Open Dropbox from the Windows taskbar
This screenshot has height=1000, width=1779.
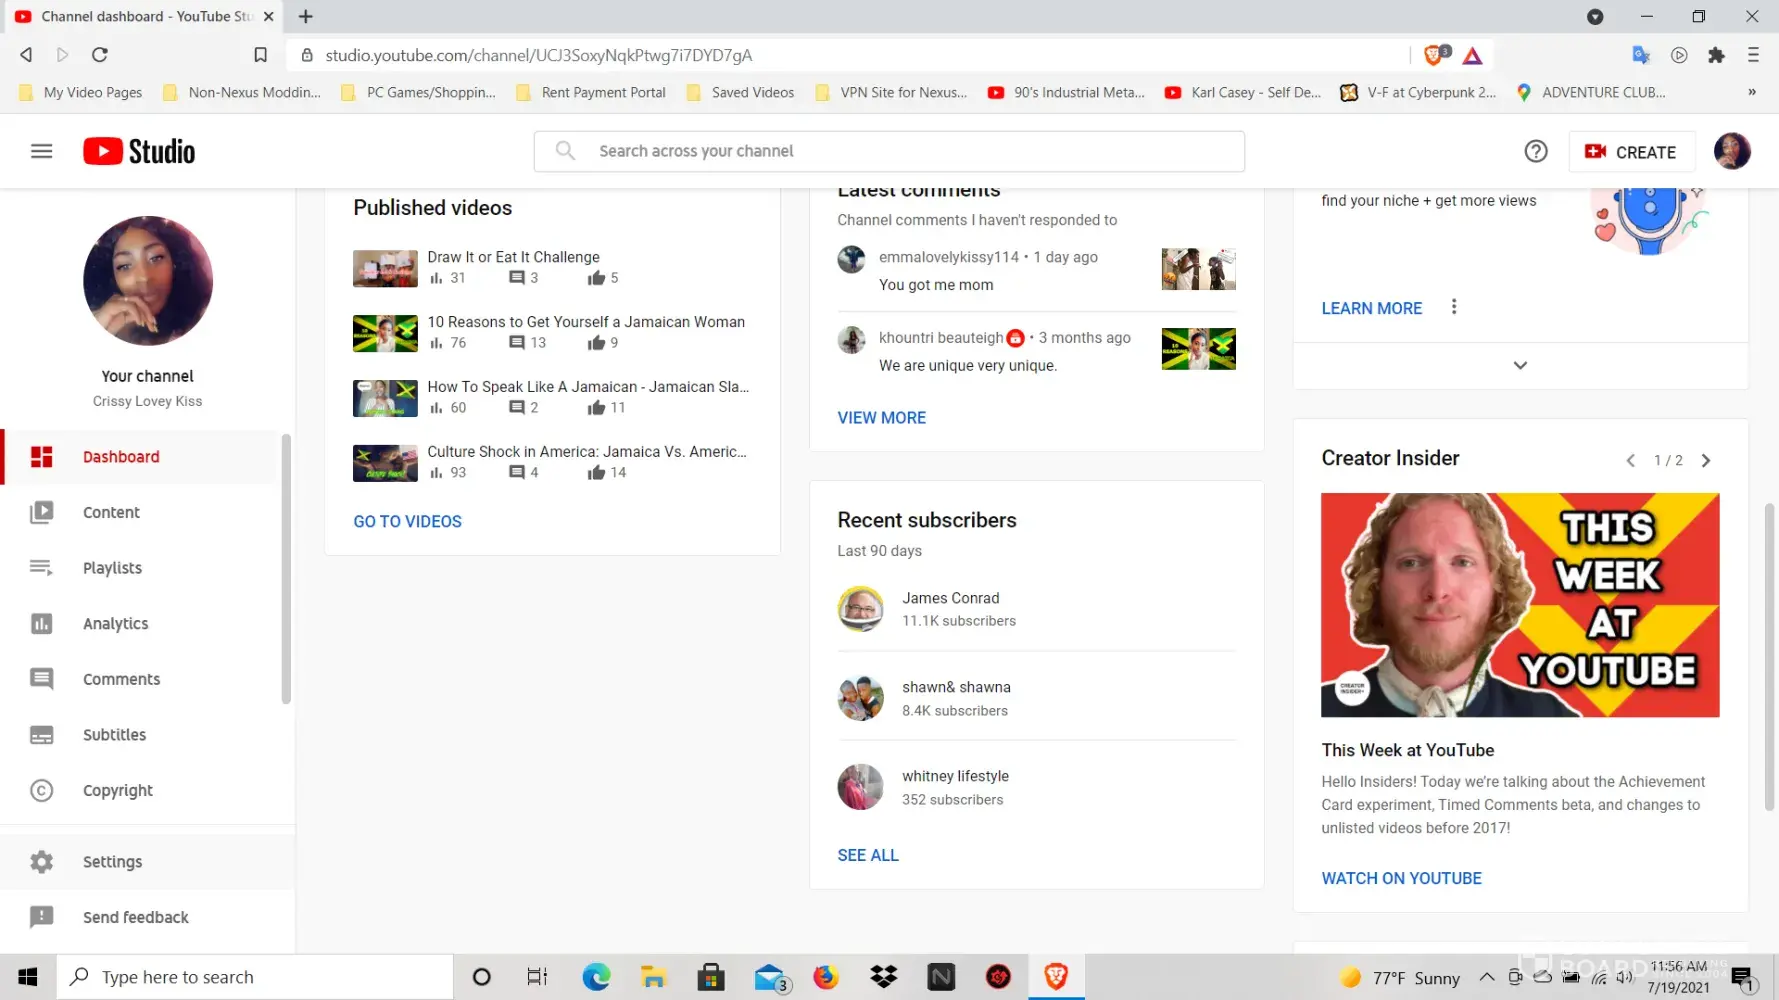point(883,977)
